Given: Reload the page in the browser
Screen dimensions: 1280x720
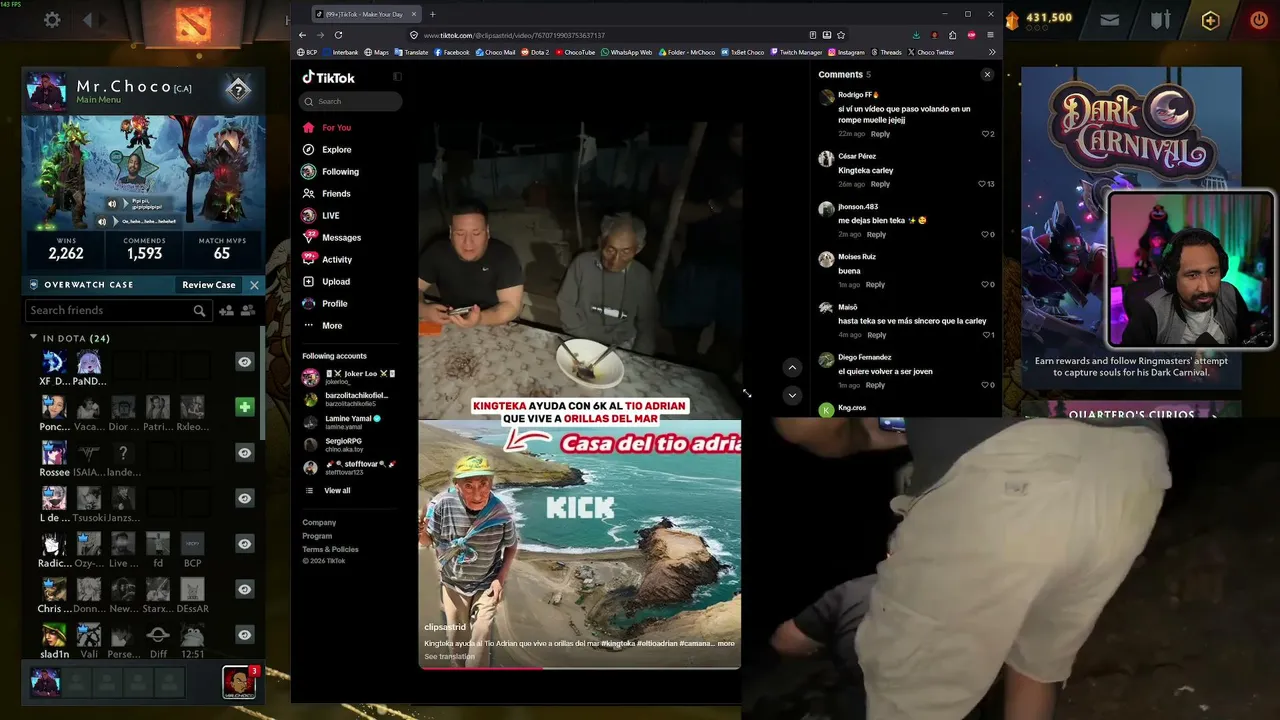Looking at the screenshot, I should 338,35.
